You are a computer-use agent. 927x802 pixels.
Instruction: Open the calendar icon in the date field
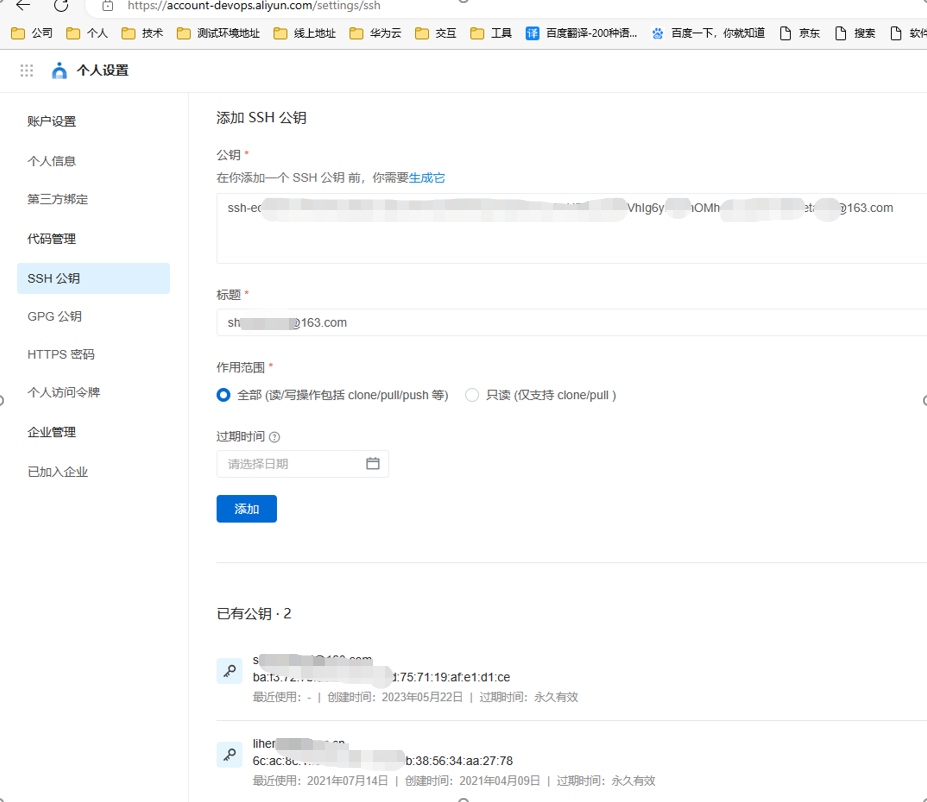click(x=374, y=463)
